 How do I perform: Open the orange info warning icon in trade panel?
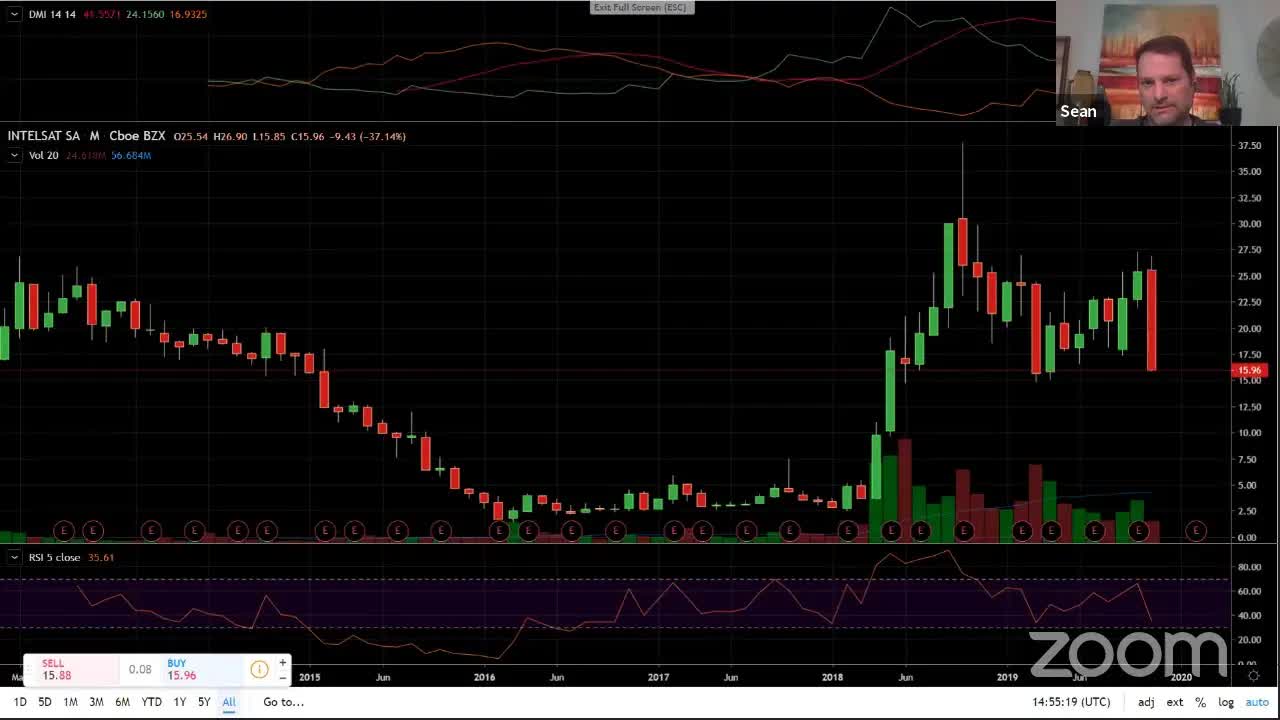(259, 669)
